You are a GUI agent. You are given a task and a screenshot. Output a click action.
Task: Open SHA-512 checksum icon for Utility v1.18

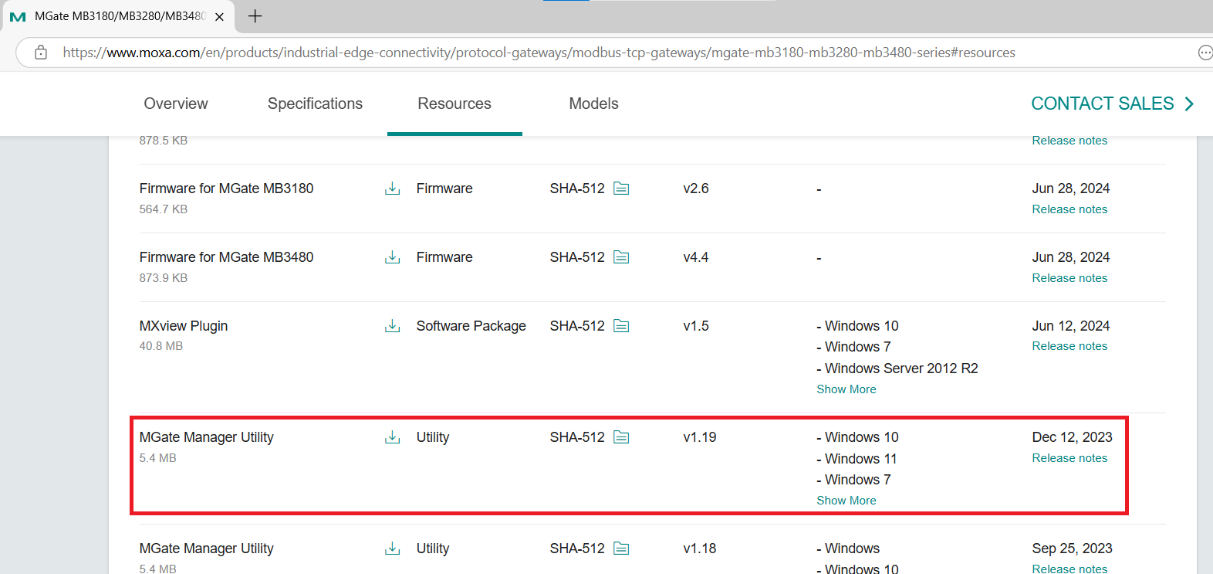(x=621, y=548)
